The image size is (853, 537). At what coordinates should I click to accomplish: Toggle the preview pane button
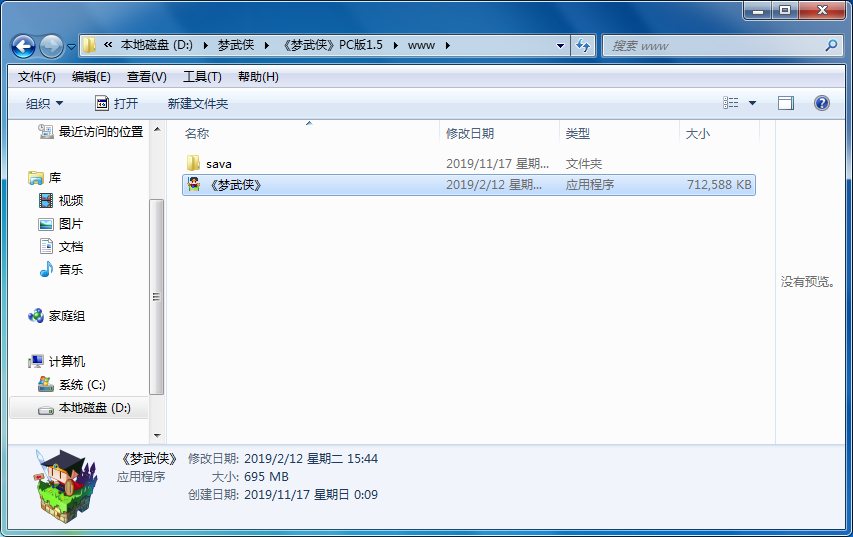785,103
